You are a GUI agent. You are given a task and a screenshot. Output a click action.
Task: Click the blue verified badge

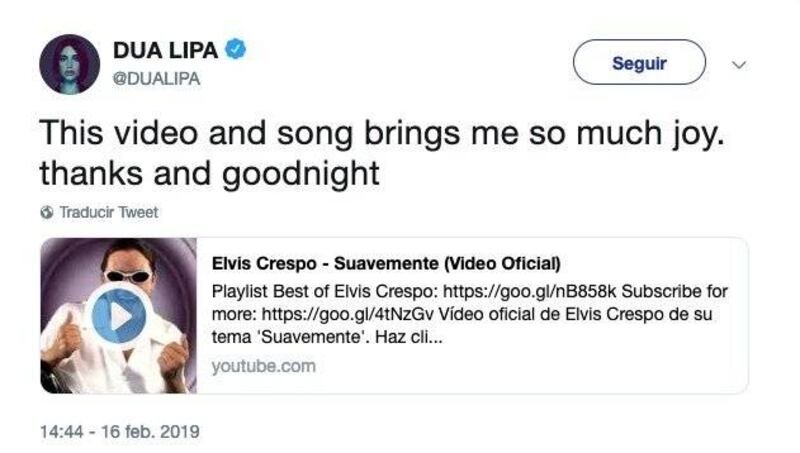coord(236,49)
